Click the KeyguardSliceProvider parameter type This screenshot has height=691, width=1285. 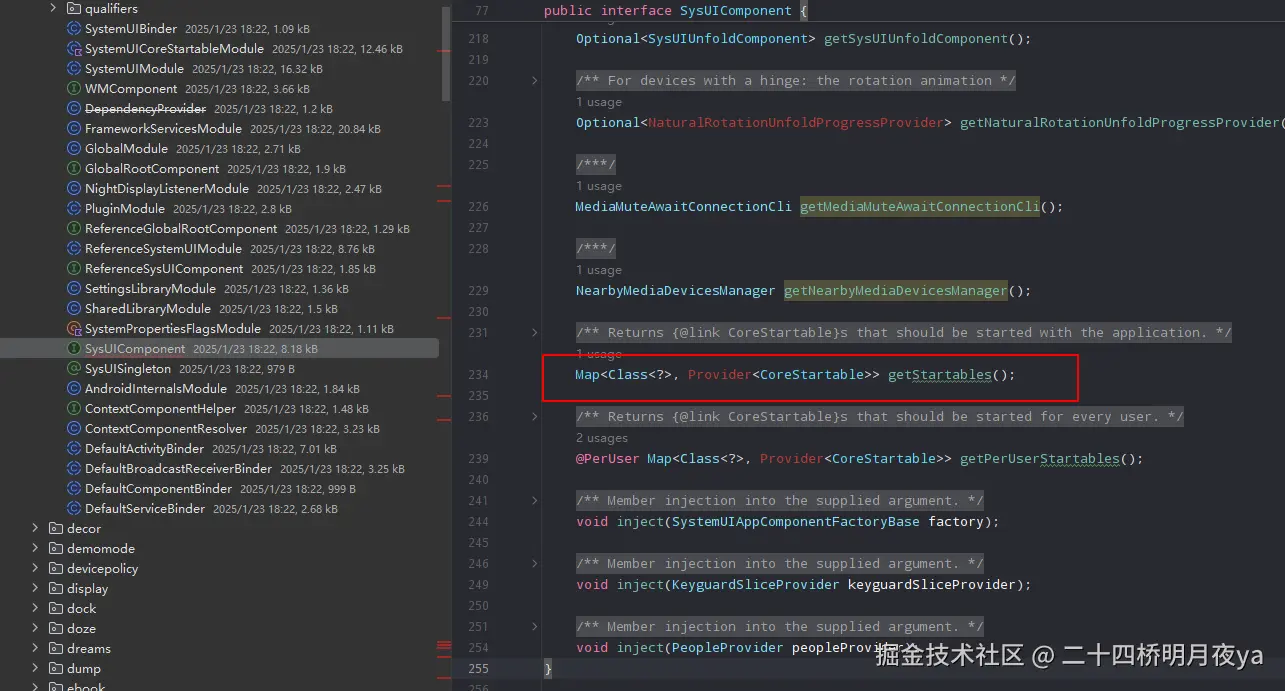[x=756, y=585]
